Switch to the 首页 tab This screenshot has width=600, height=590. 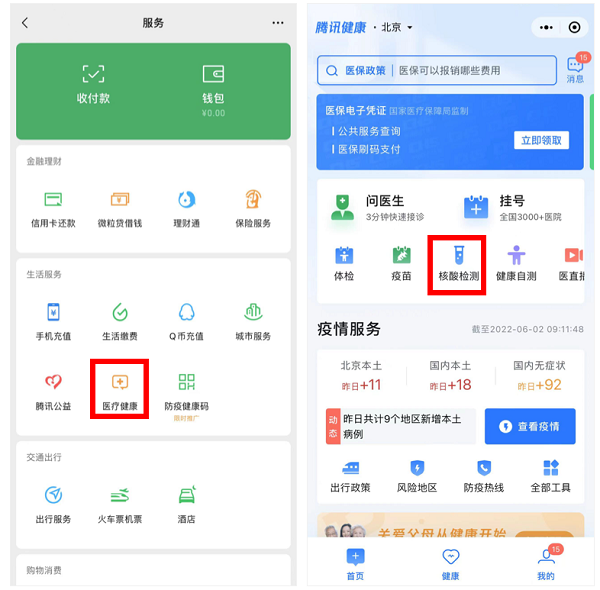click(x=355, y=564)
